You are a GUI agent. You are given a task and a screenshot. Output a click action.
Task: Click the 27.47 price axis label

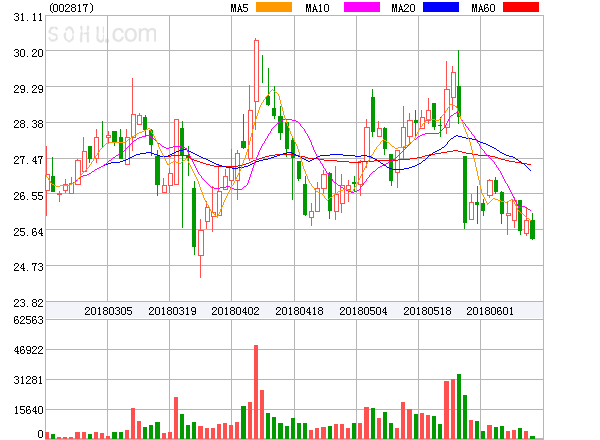28,160
